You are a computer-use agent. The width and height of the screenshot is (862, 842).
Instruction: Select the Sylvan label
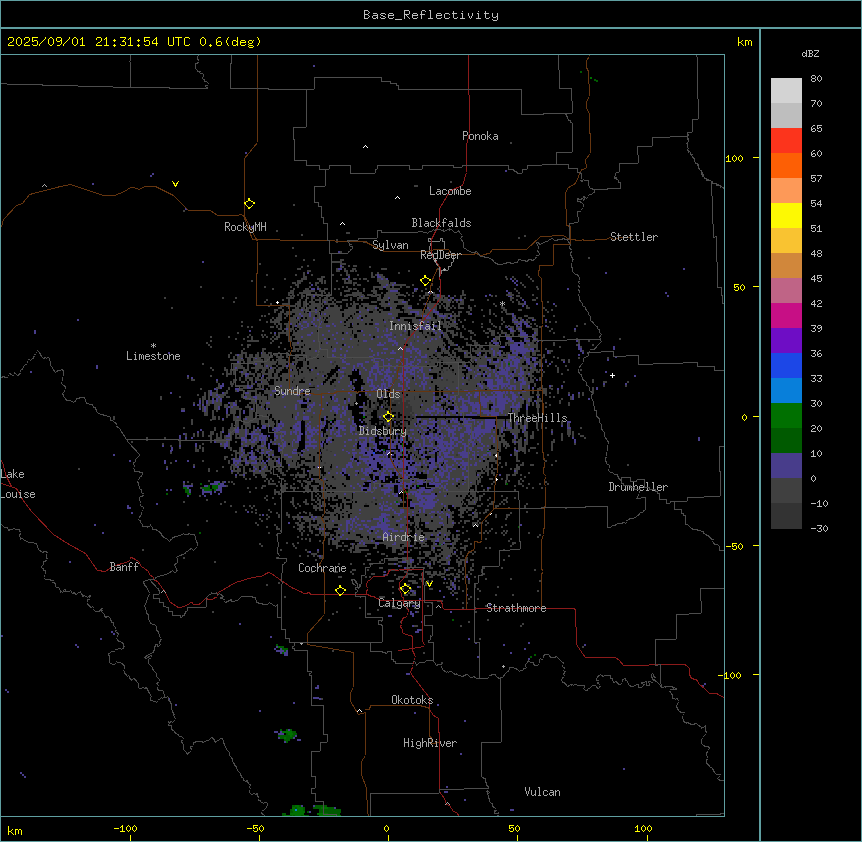[390, 246]
